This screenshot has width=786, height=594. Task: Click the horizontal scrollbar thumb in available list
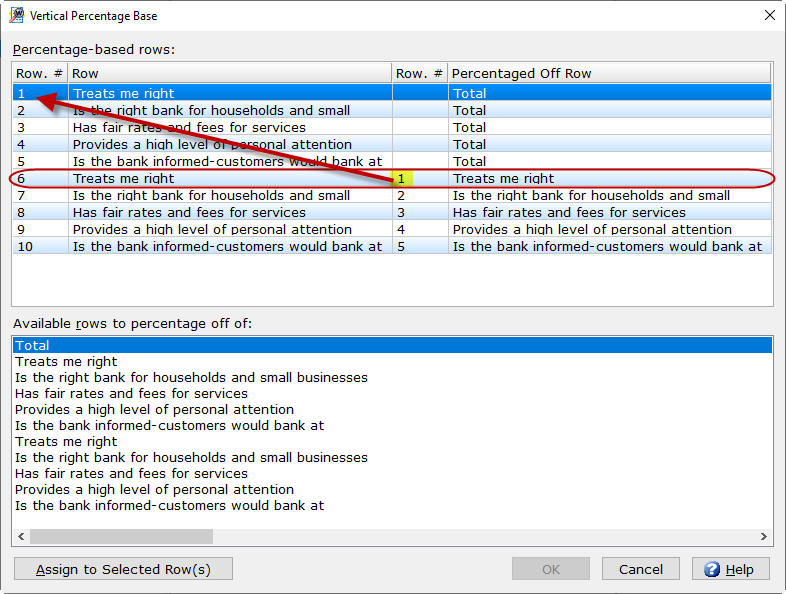[x=120, y=537]
